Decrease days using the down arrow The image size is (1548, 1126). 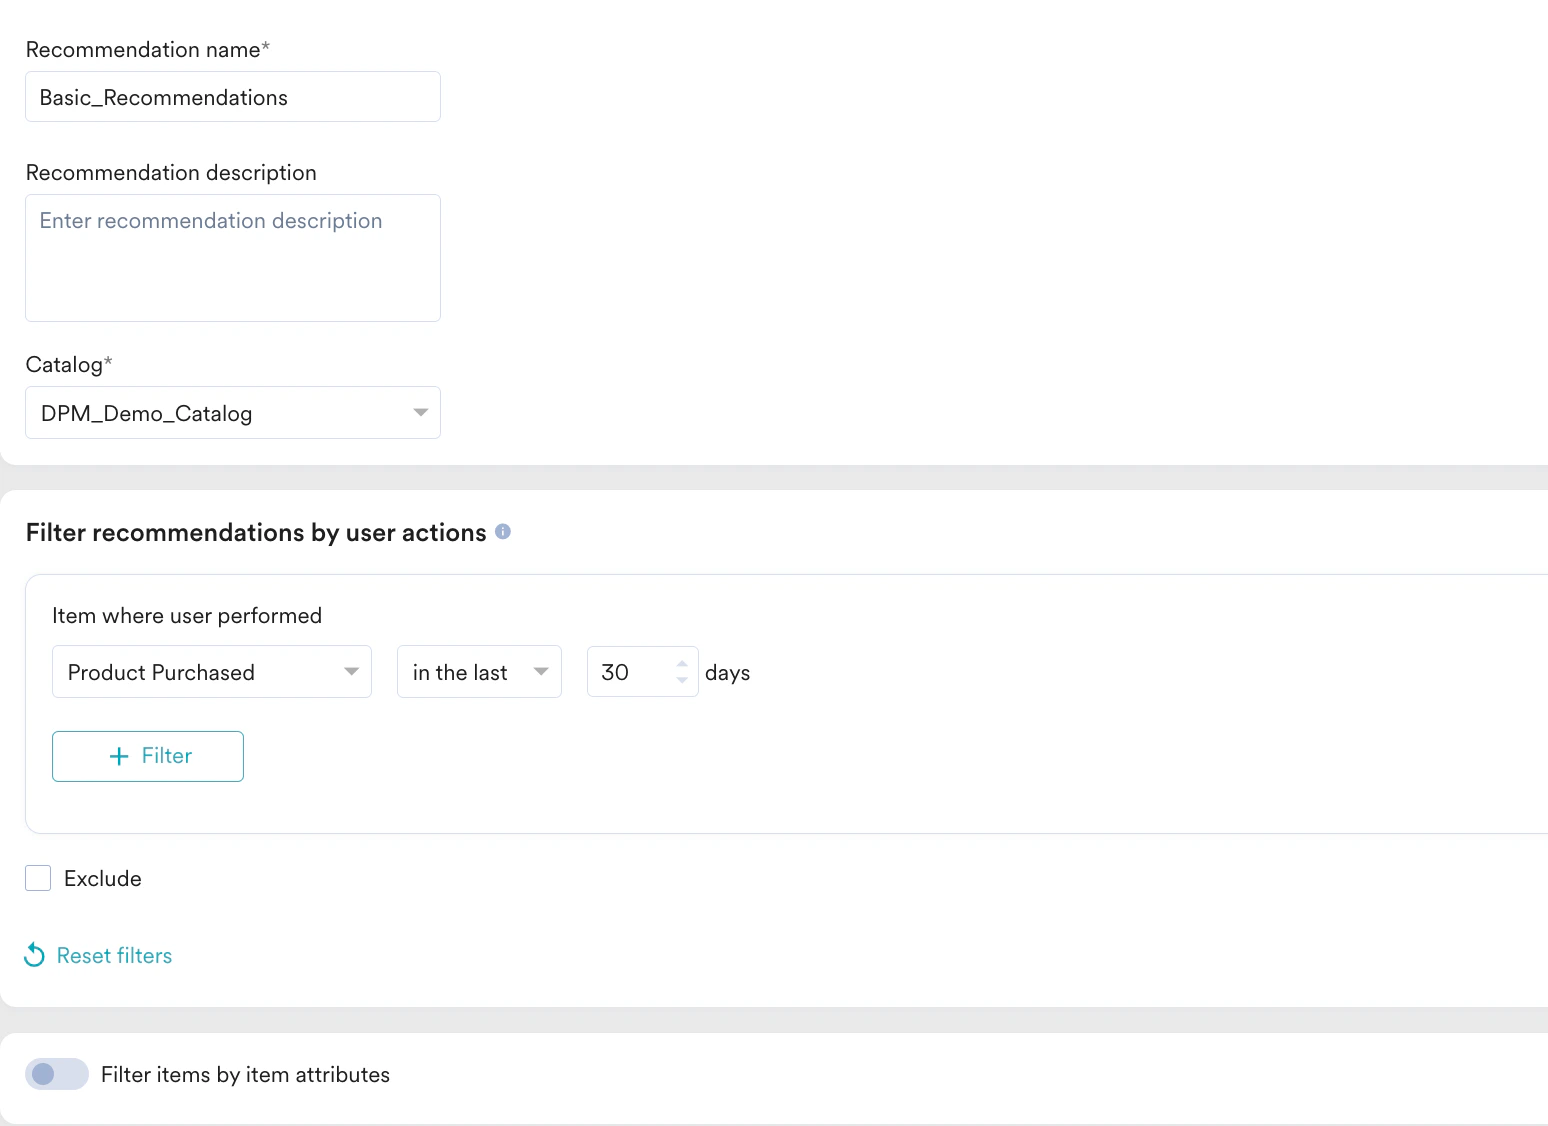pos(682,681)
